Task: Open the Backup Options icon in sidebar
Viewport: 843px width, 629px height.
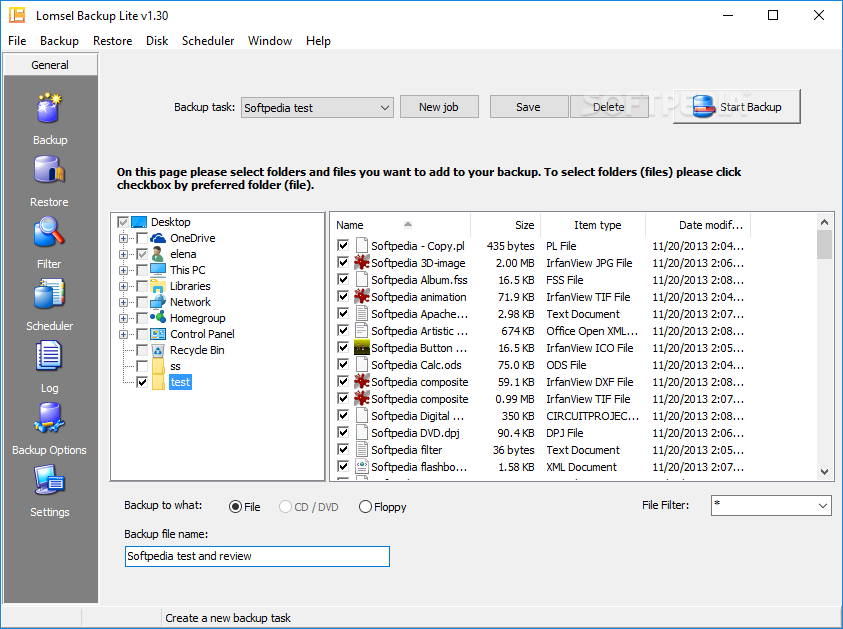Action: coord(49,418)
